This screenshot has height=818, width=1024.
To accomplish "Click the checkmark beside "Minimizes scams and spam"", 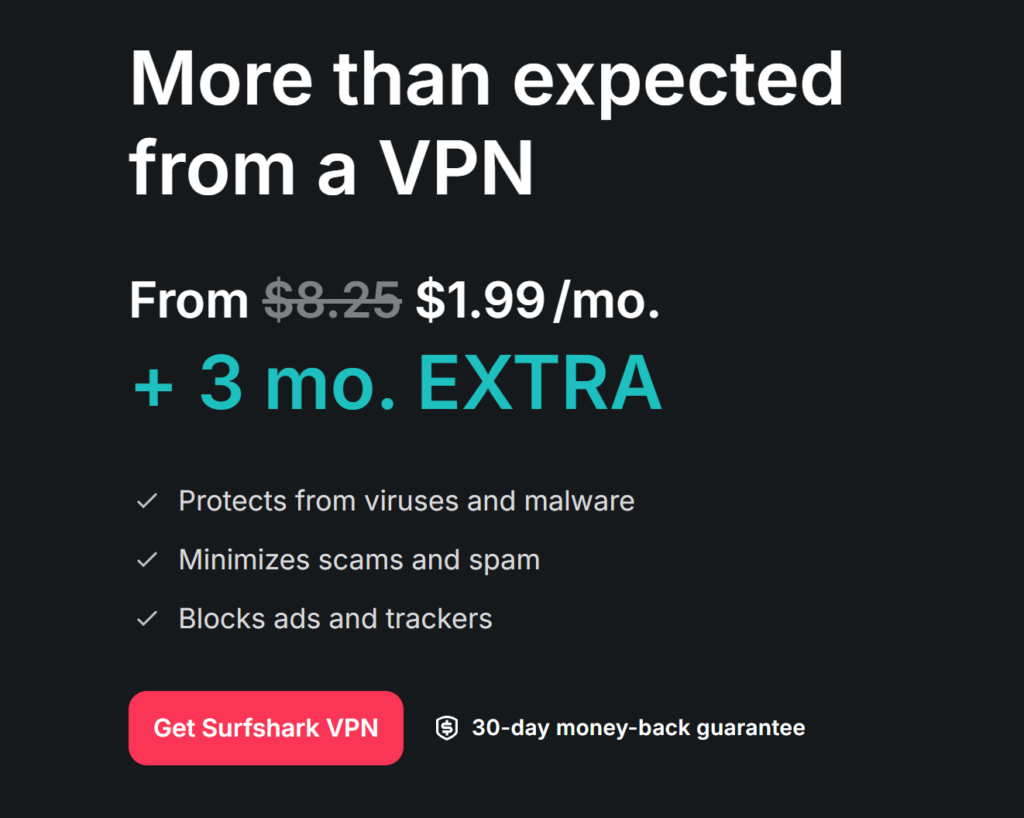I will [x=147, y=560].
